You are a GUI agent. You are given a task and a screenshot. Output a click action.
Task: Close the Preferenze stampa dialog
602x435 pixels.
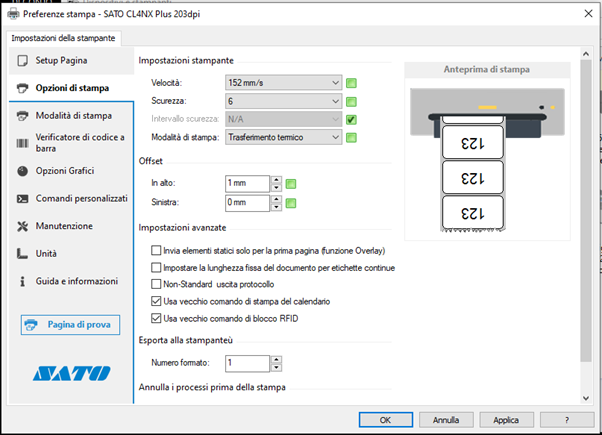(588, 14)
